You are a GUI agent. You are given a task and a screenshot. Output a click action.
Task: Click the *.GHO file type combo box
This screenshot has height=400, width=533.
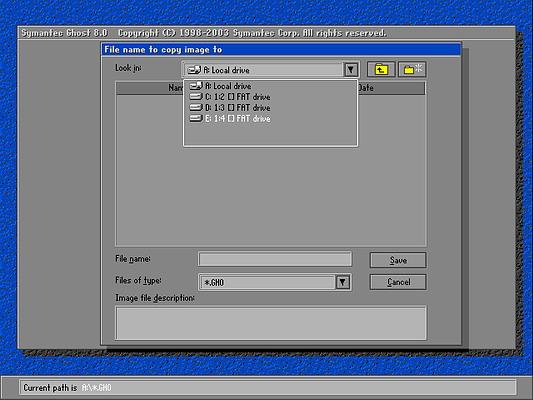point(275,282)
